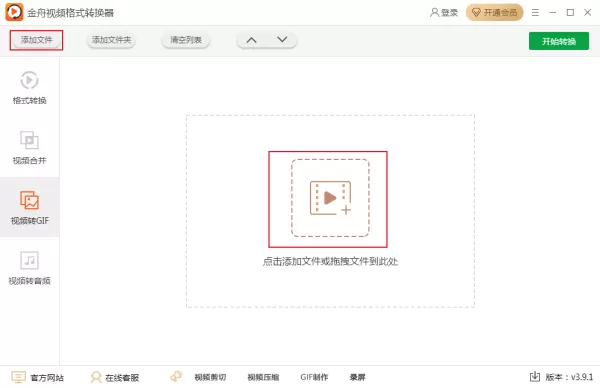The height and width of the screenshot is (388, 600).
Task: Switch to the 视频合并 sidebar tab
Action: click(29, 147)
